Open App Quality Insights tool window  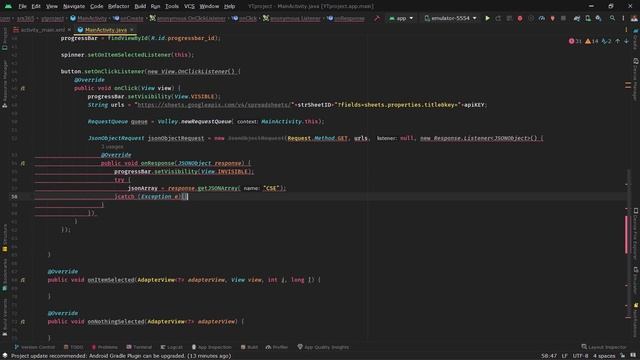click(323, 347)
